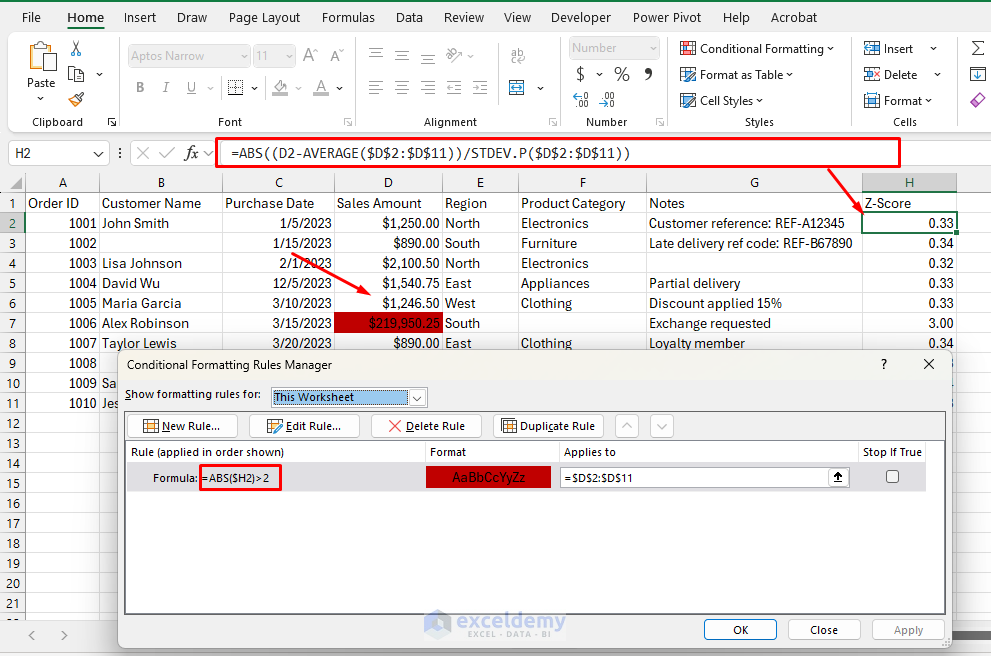
Task: Click the Orientation text-angle icon
Action: coord(454,55)
